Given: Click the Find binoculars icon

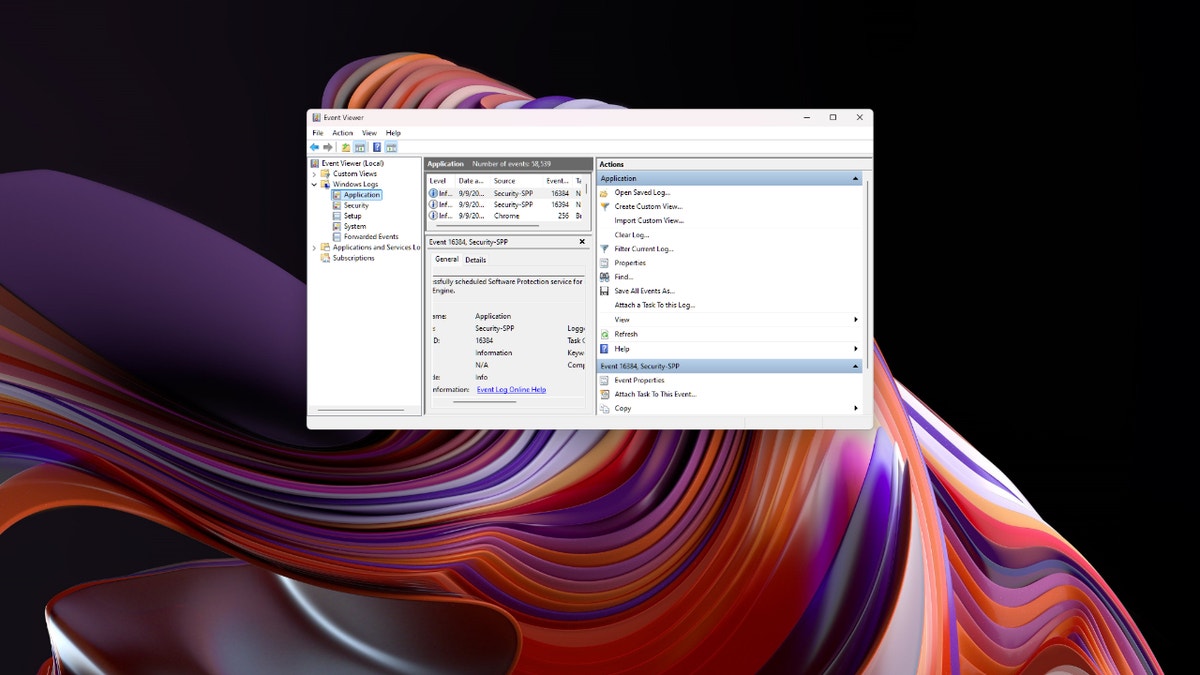Looking at the screenshot, I should 604,277.
